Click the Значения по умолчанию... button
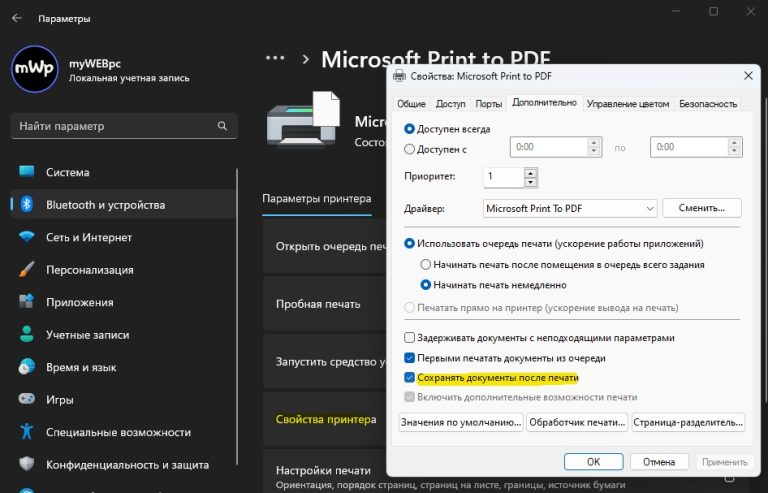Viewport: 768px width, 493px height. coord(461,423)
